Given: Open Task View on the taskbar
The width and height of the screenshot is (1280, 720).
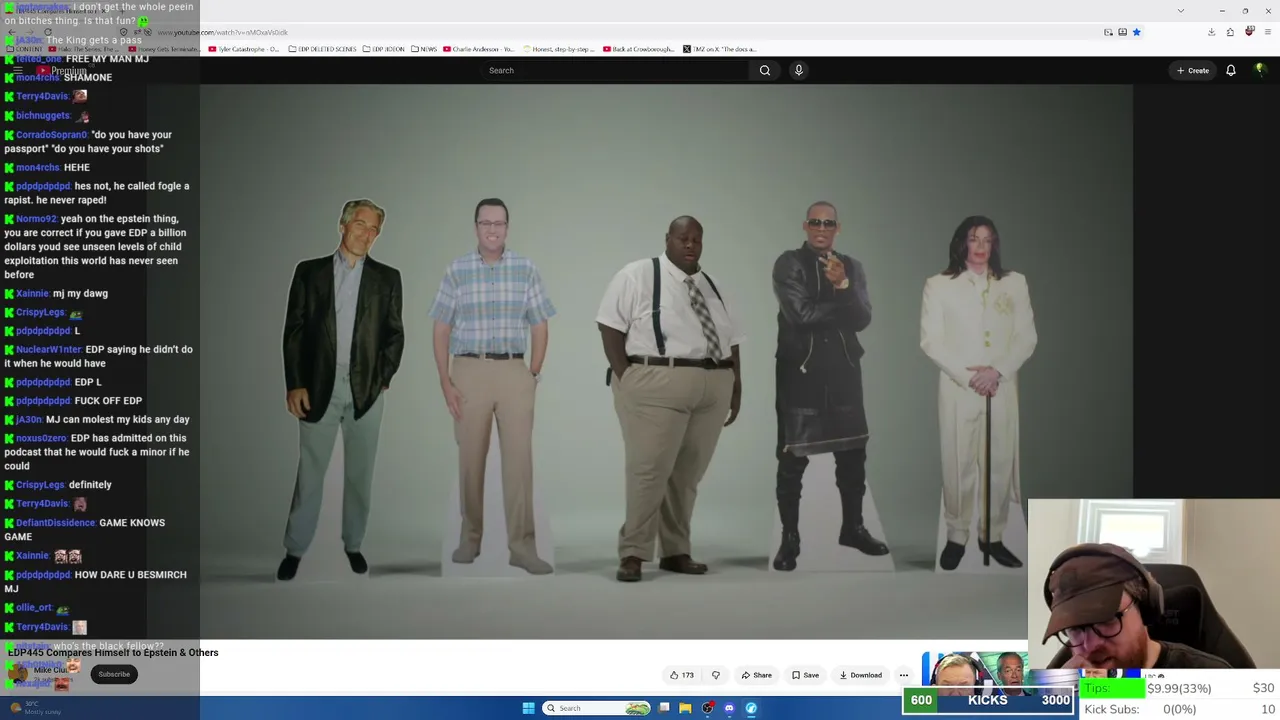Looking at the screenshot, I should [664, 708].
